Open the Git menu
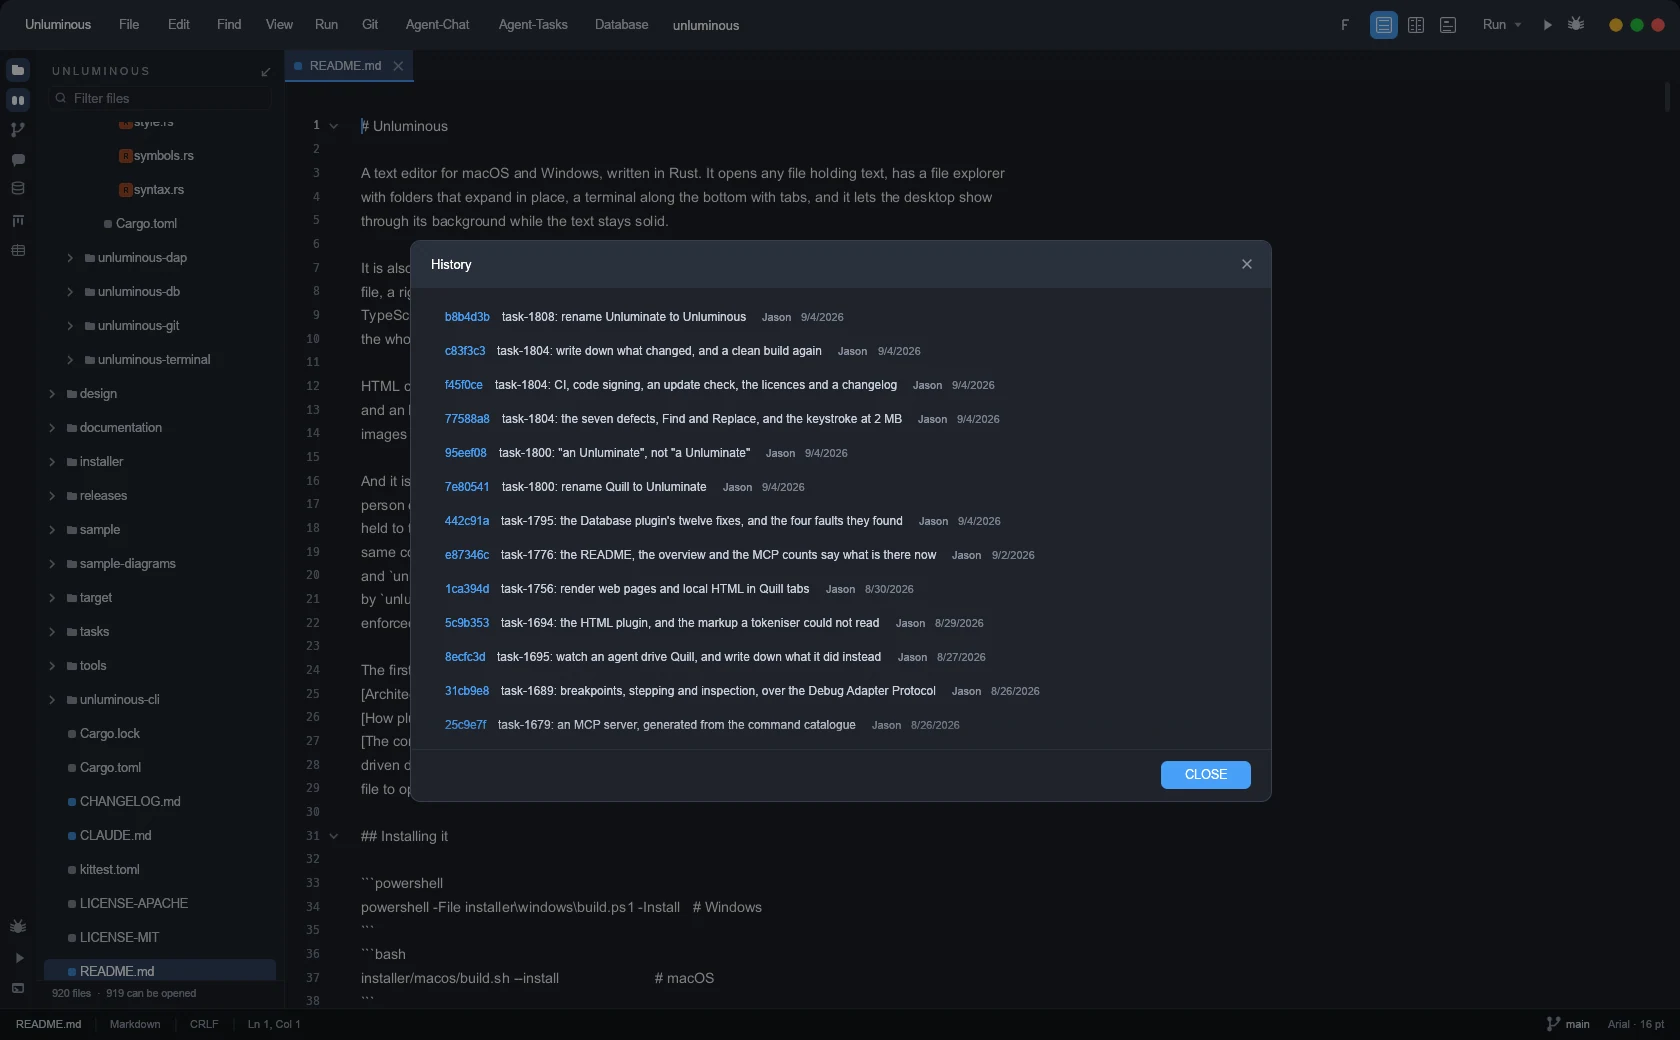Image resolution: width=1680 pixels, height=1040 pixels. [370, 25]
